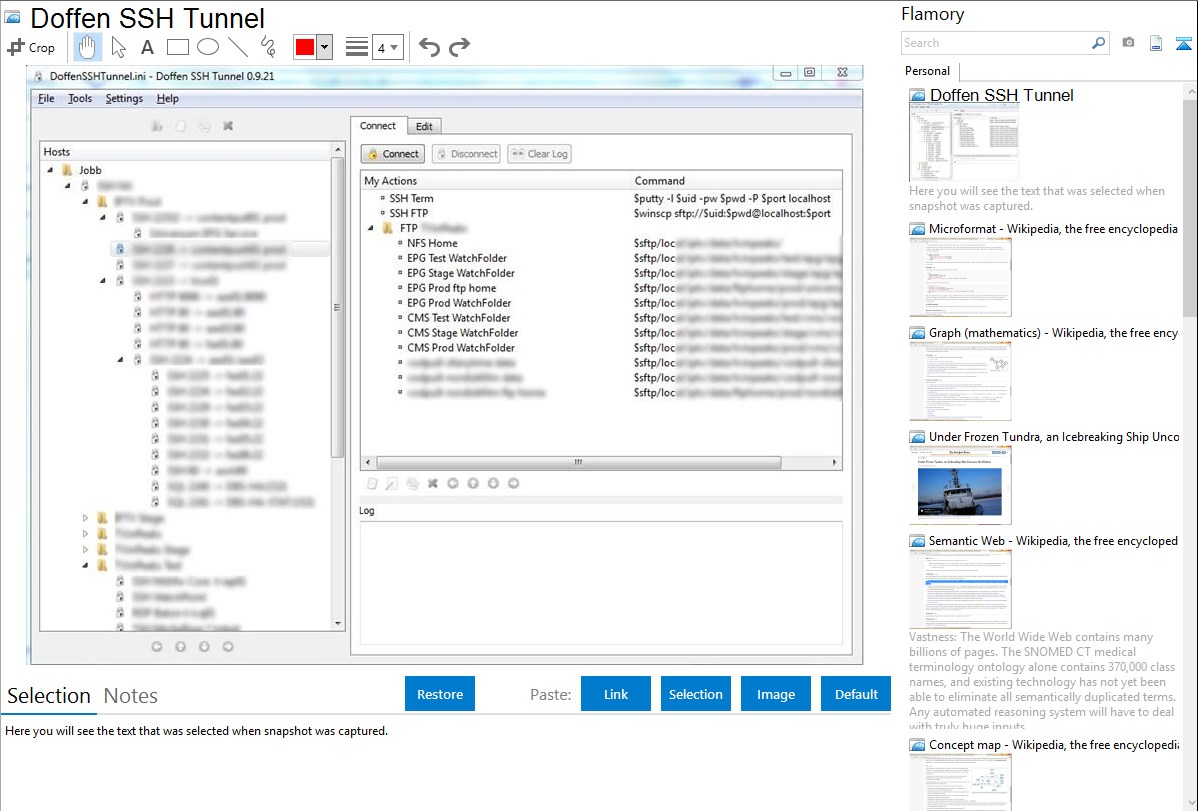1198x811 pixels.
Task: Activate the hand pan tool
Action: pyautogui.click(x=87, y=47)
